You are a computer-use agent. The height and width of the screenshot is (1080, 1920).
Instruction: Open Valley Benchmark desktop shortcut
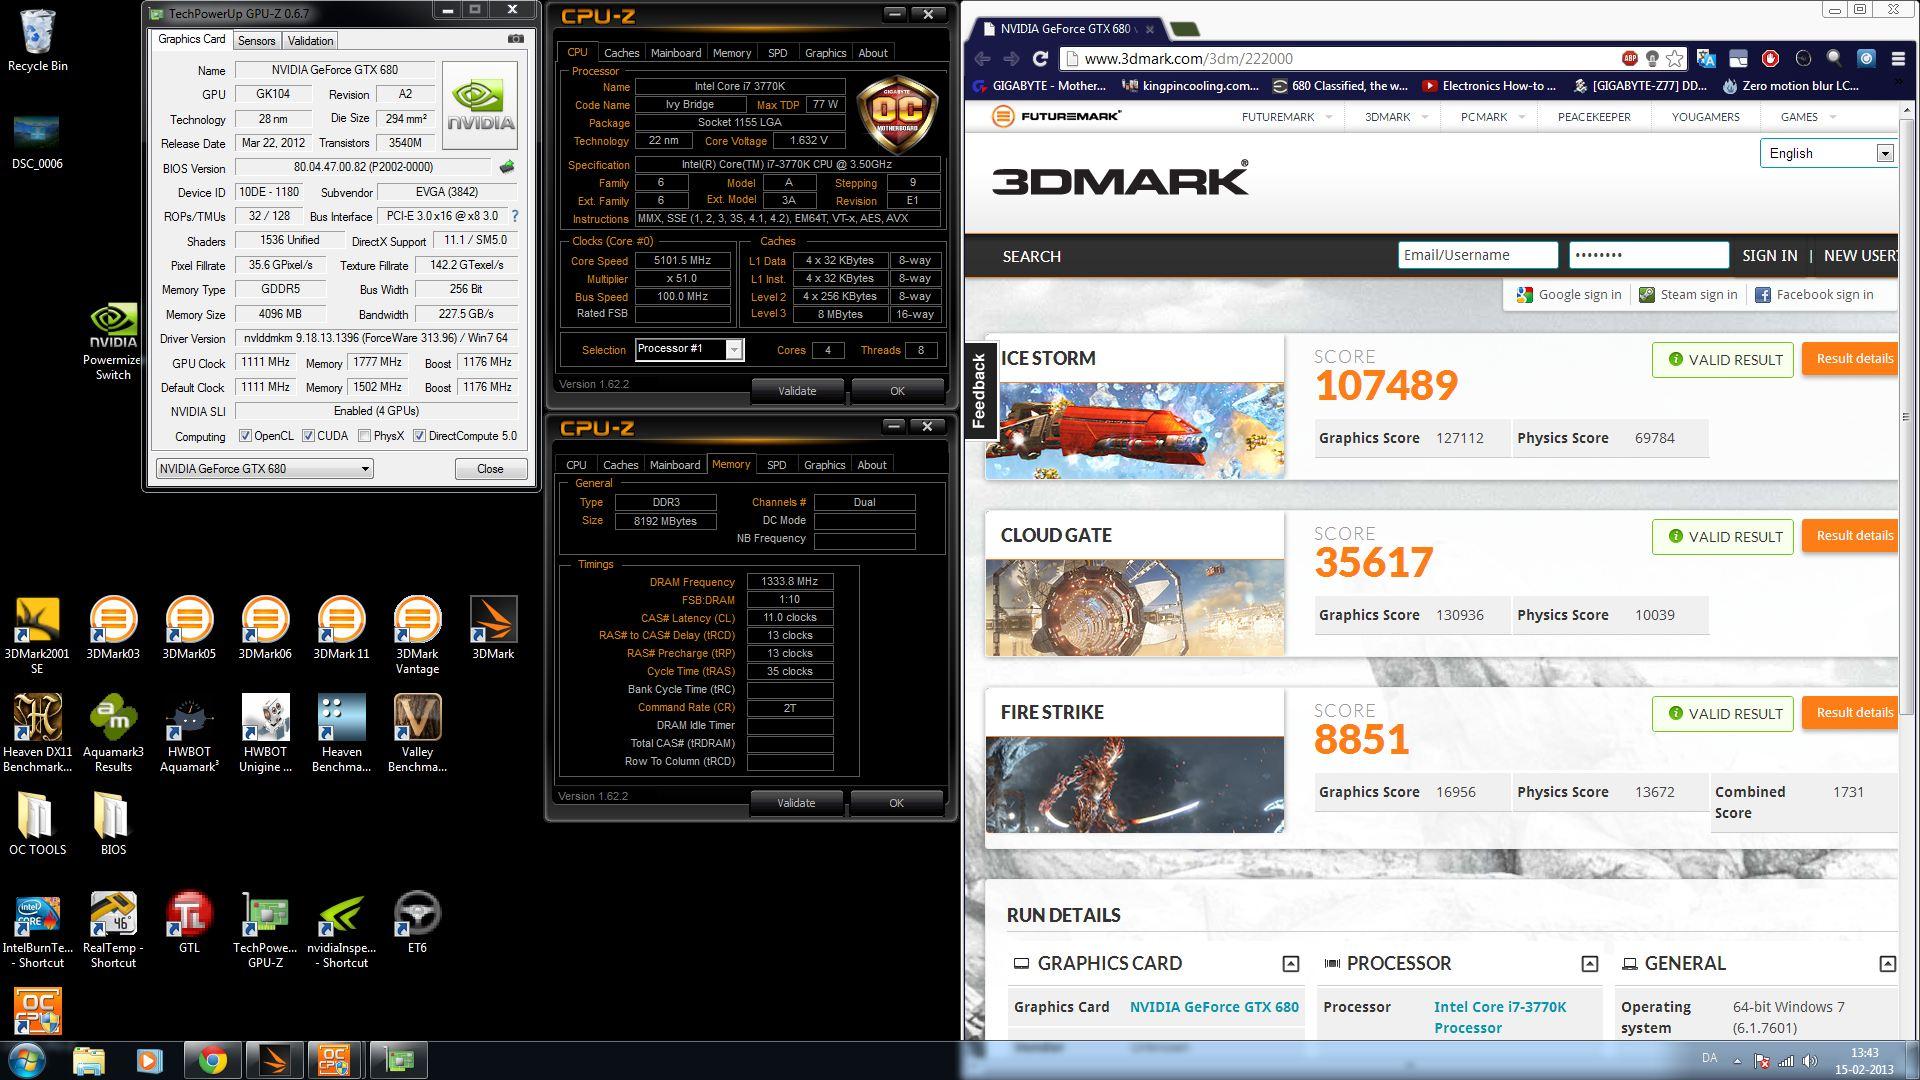point(417,734)
